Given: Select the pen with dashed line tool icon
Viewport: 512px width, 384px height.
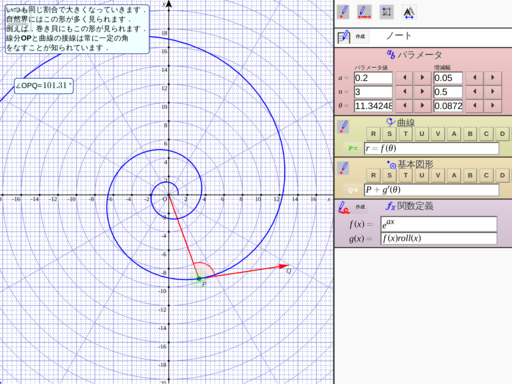Looking at the screenshot, I should click(364, 12).
